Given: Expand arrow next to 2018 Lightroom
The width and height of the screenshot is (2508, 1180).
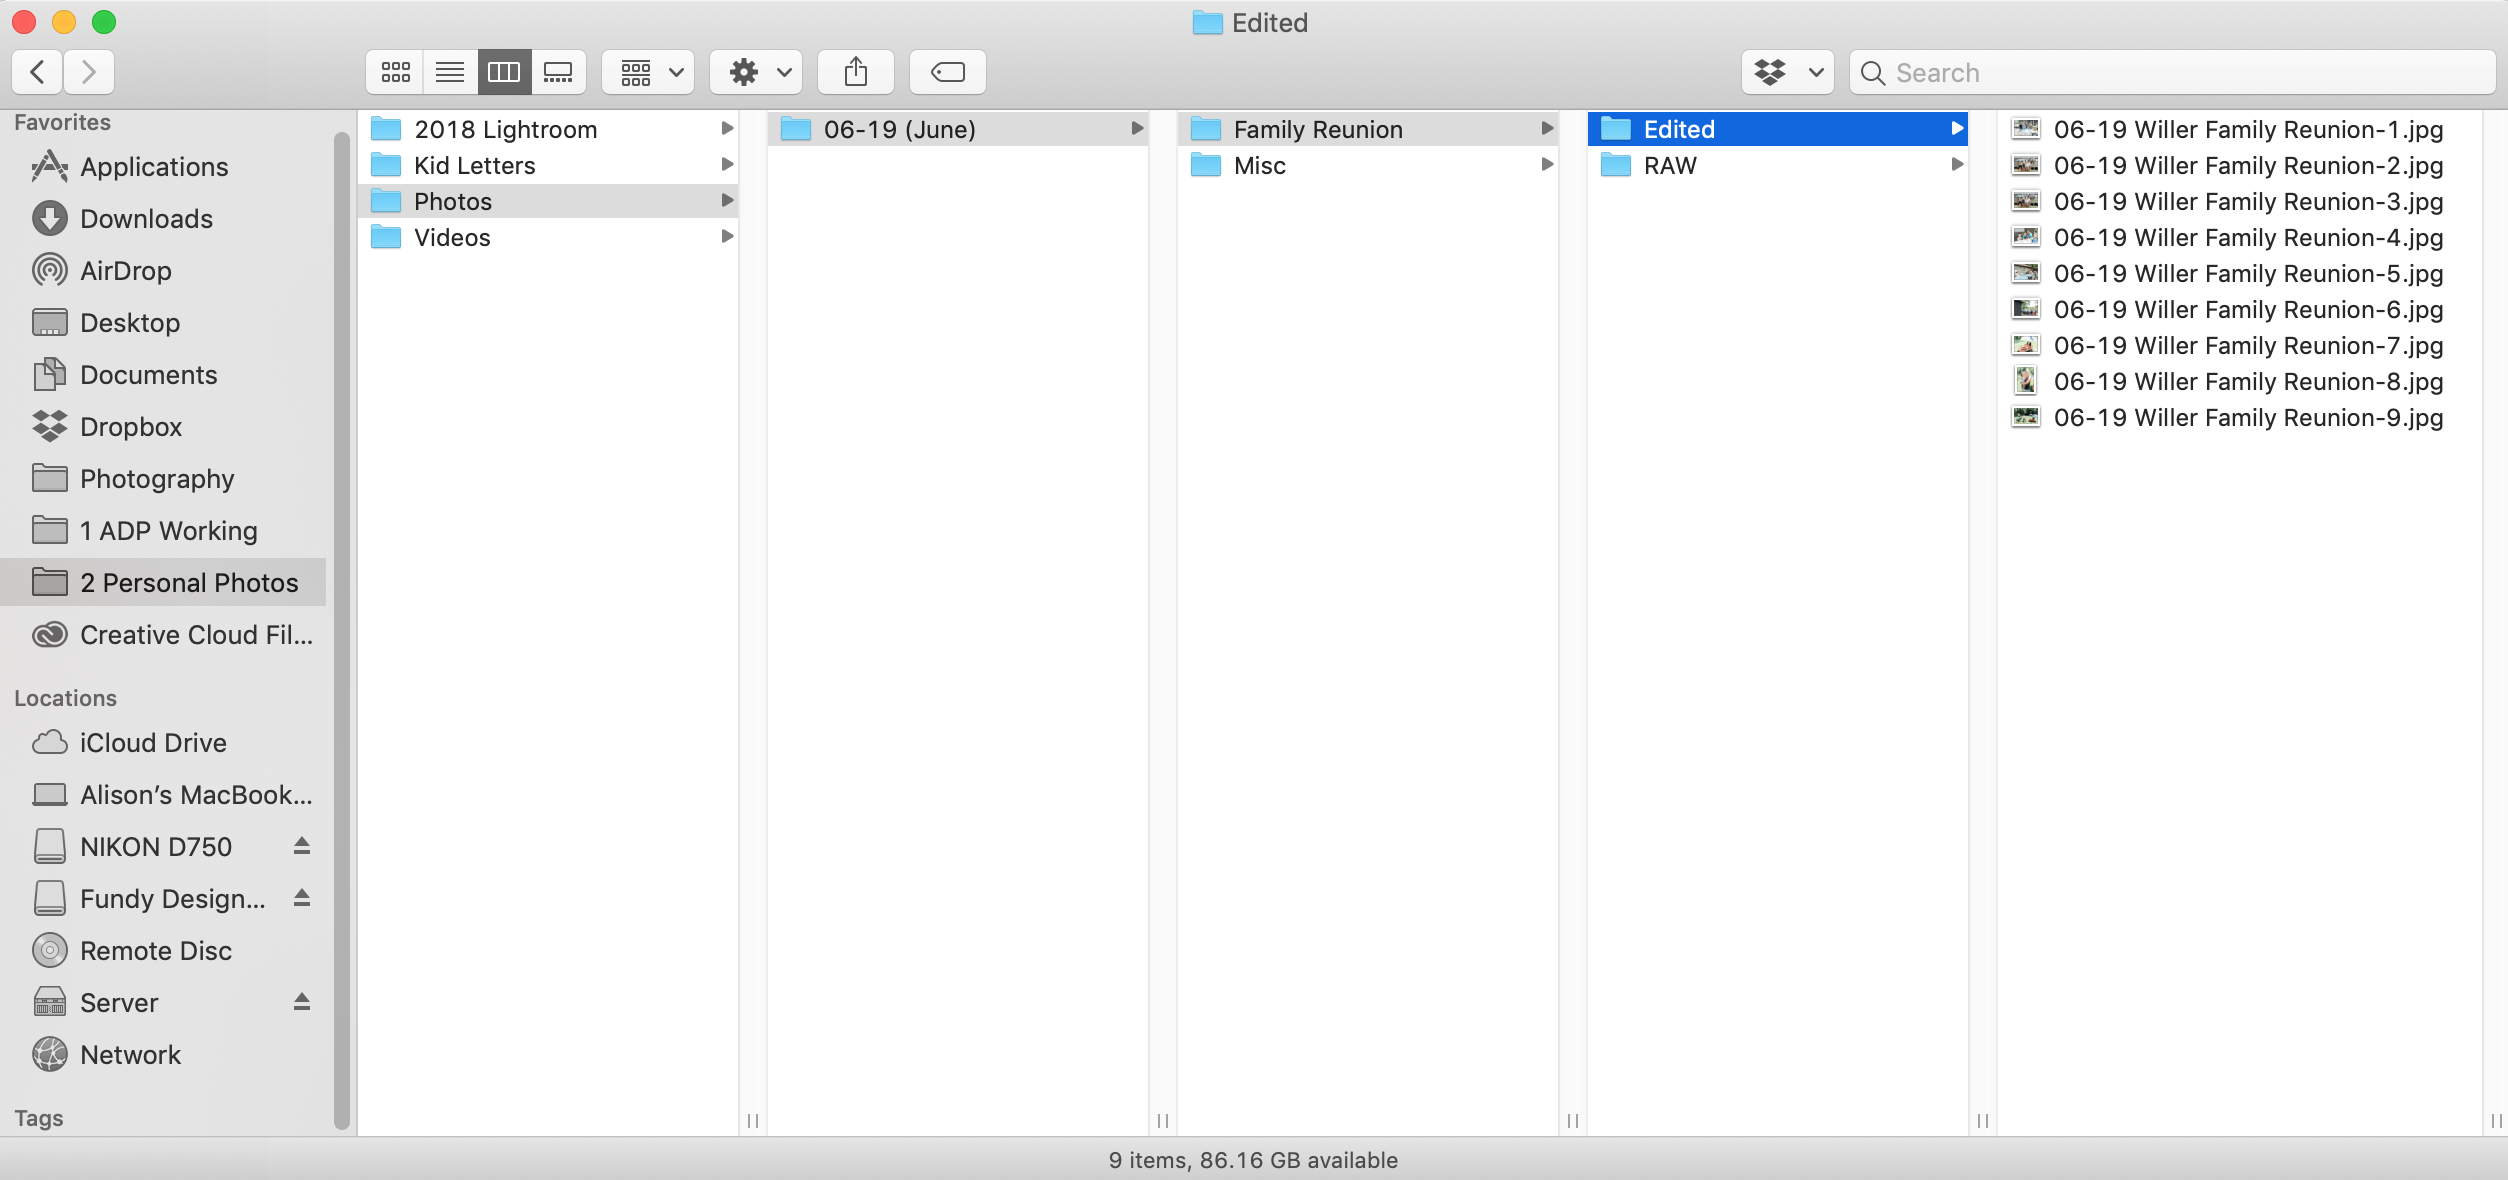Looking at the screenshot, I should tap(727, 128).
